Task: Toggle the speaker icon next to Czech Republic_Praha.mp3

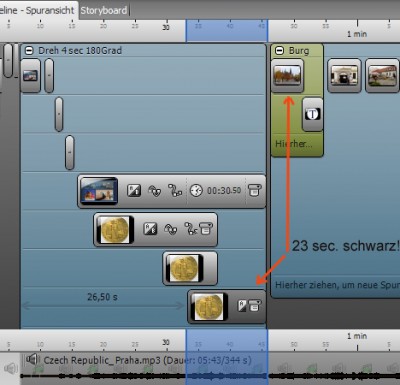Action: coord(32,359)
